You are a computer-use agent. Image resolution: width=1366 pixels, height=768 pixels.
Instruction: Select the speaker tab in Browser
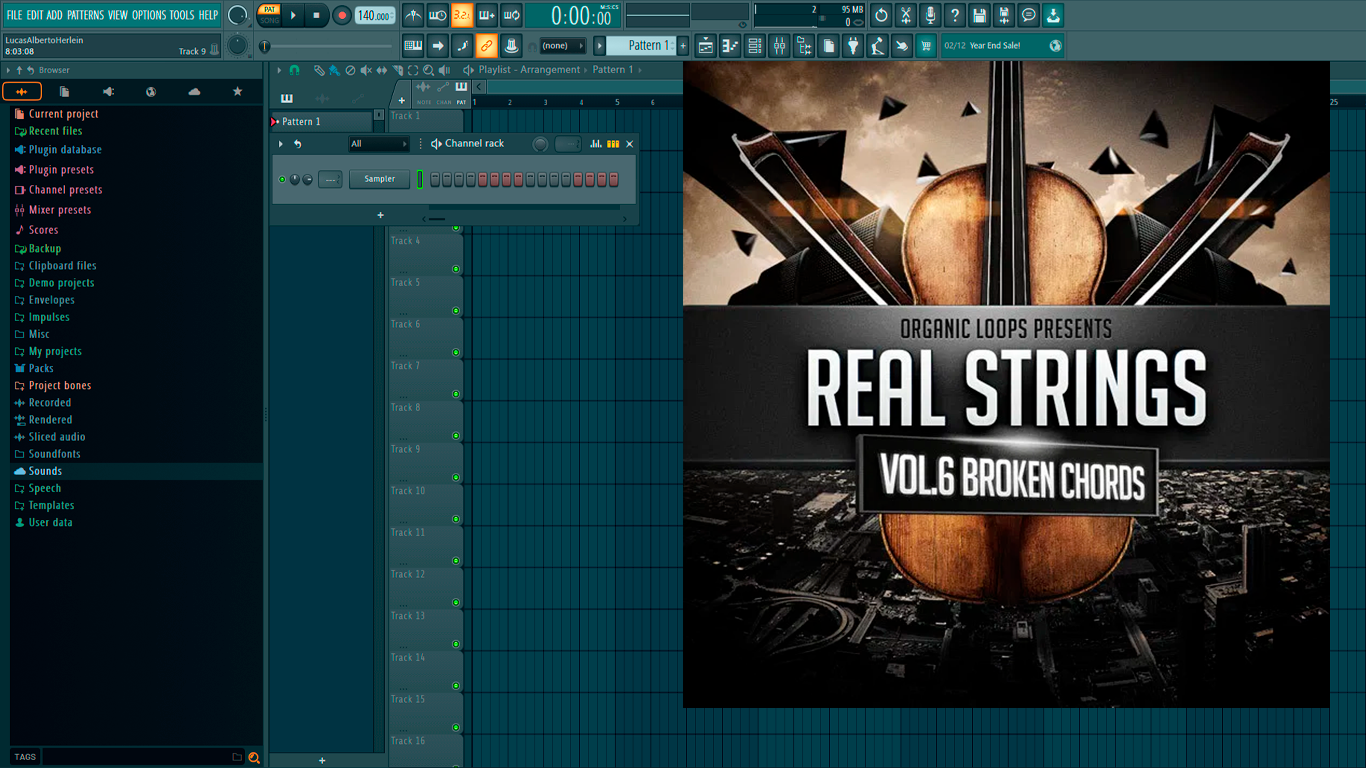tap(108, 91)
